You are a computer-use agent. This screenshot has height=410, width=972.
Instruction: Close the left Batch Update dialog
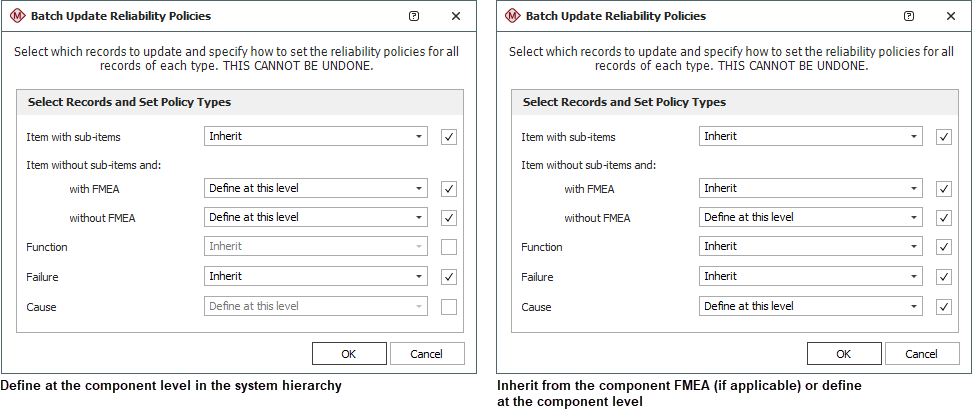pos(456,17)
